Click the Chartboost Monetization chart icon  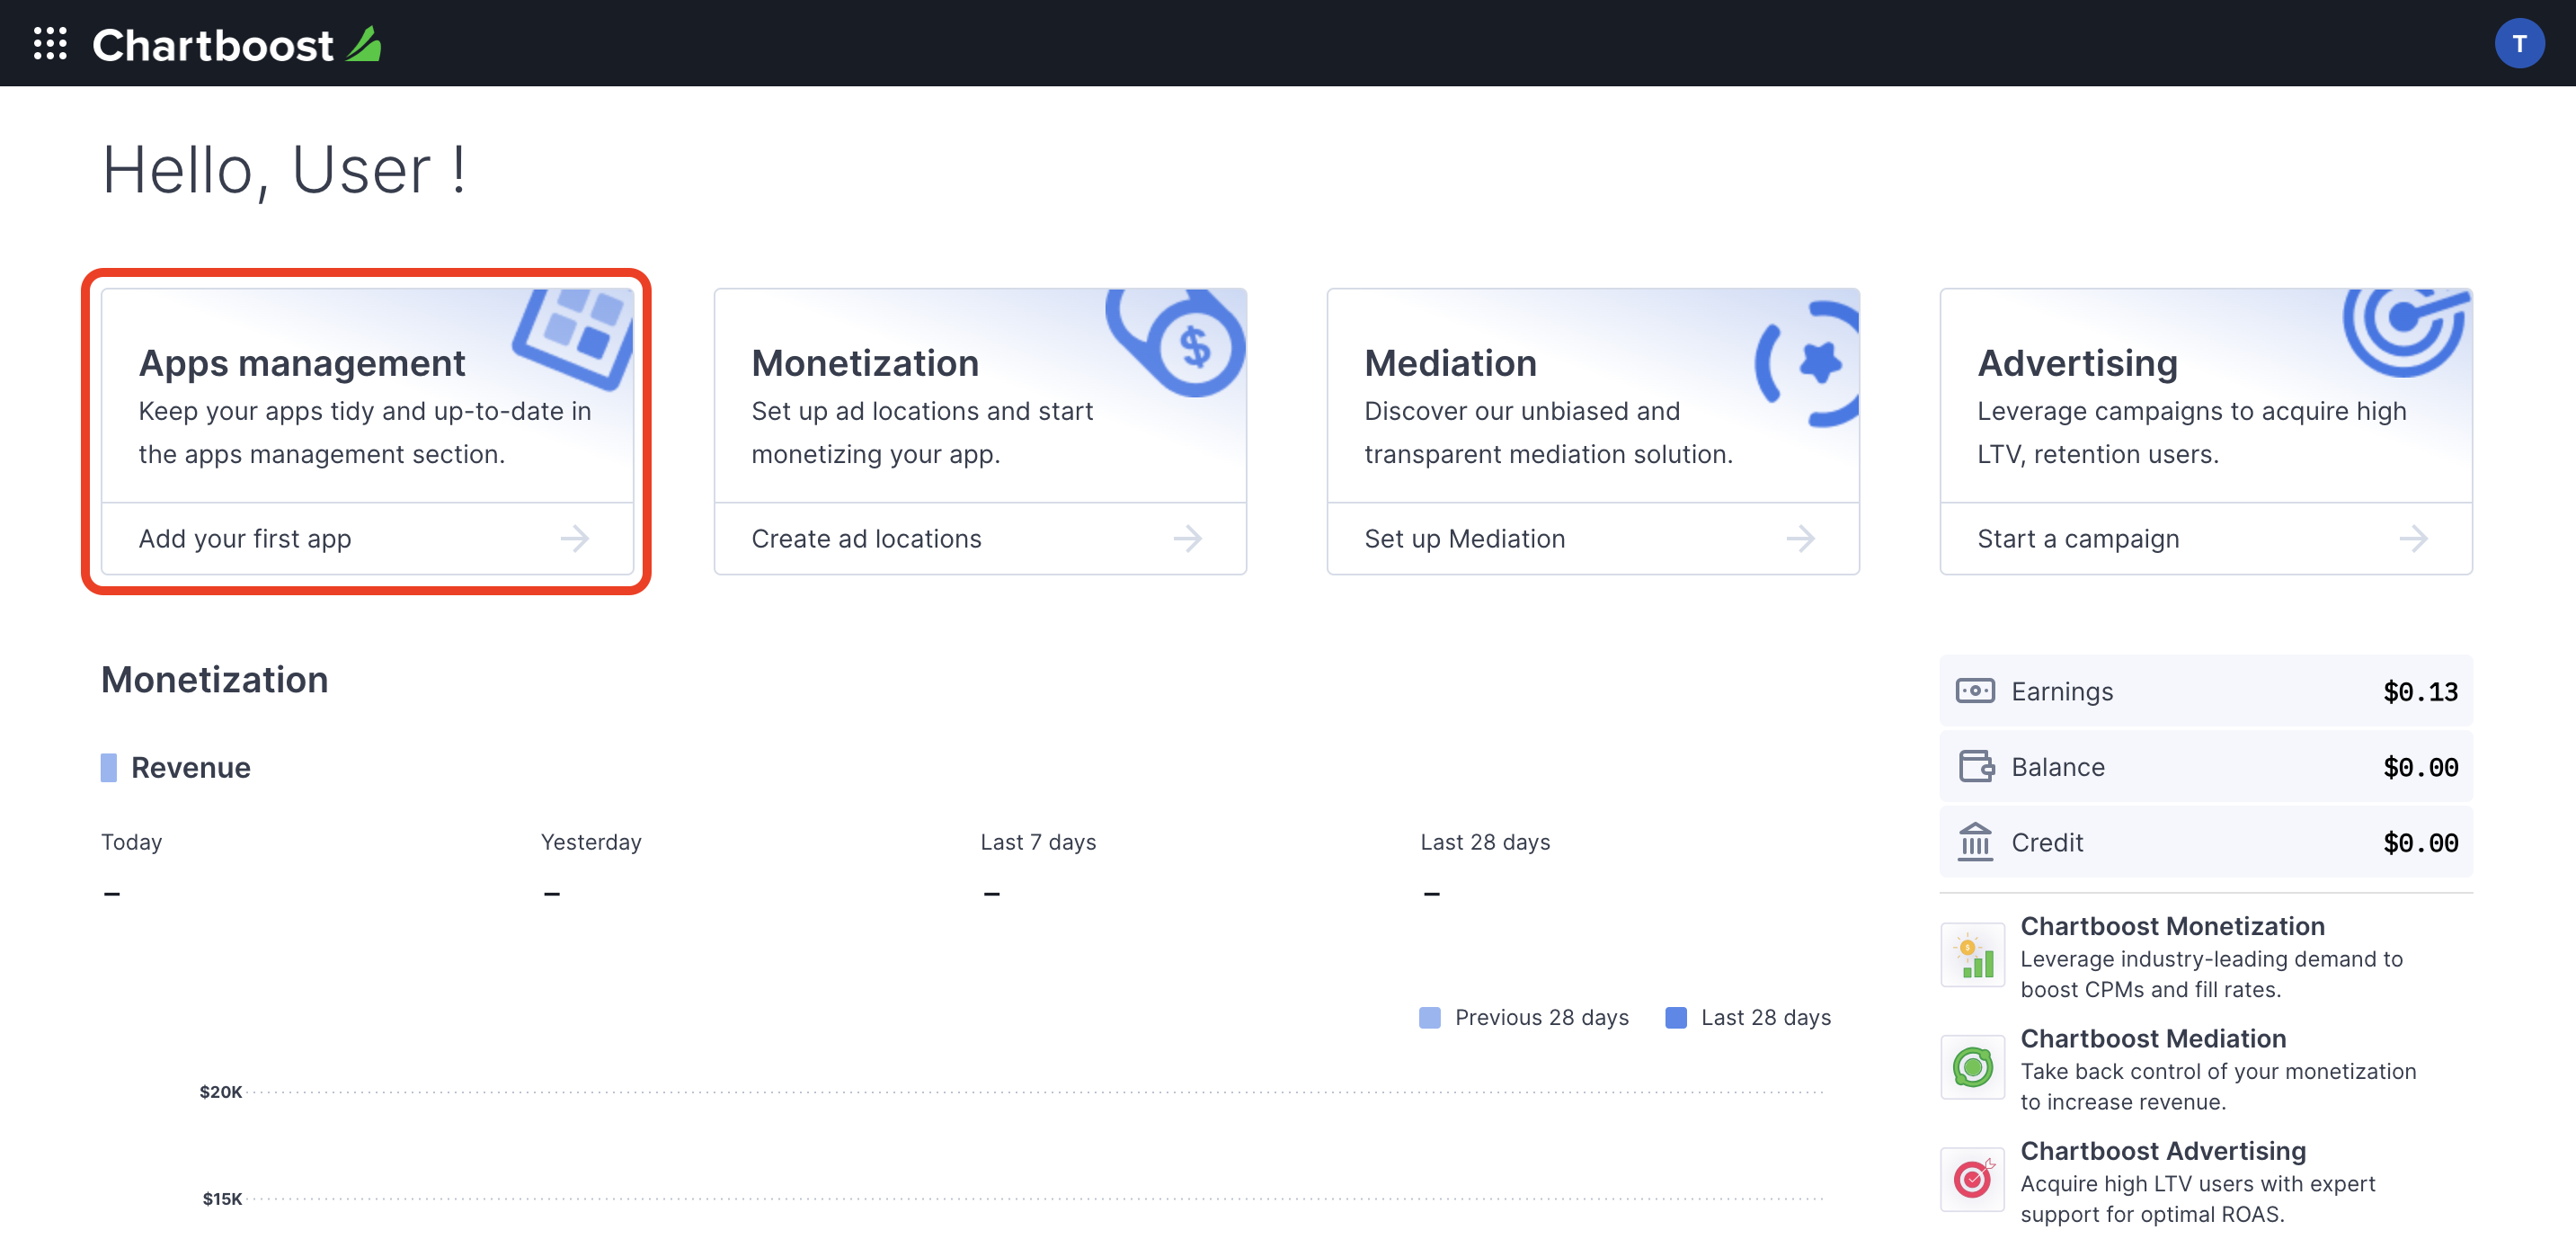(1973, 953)
